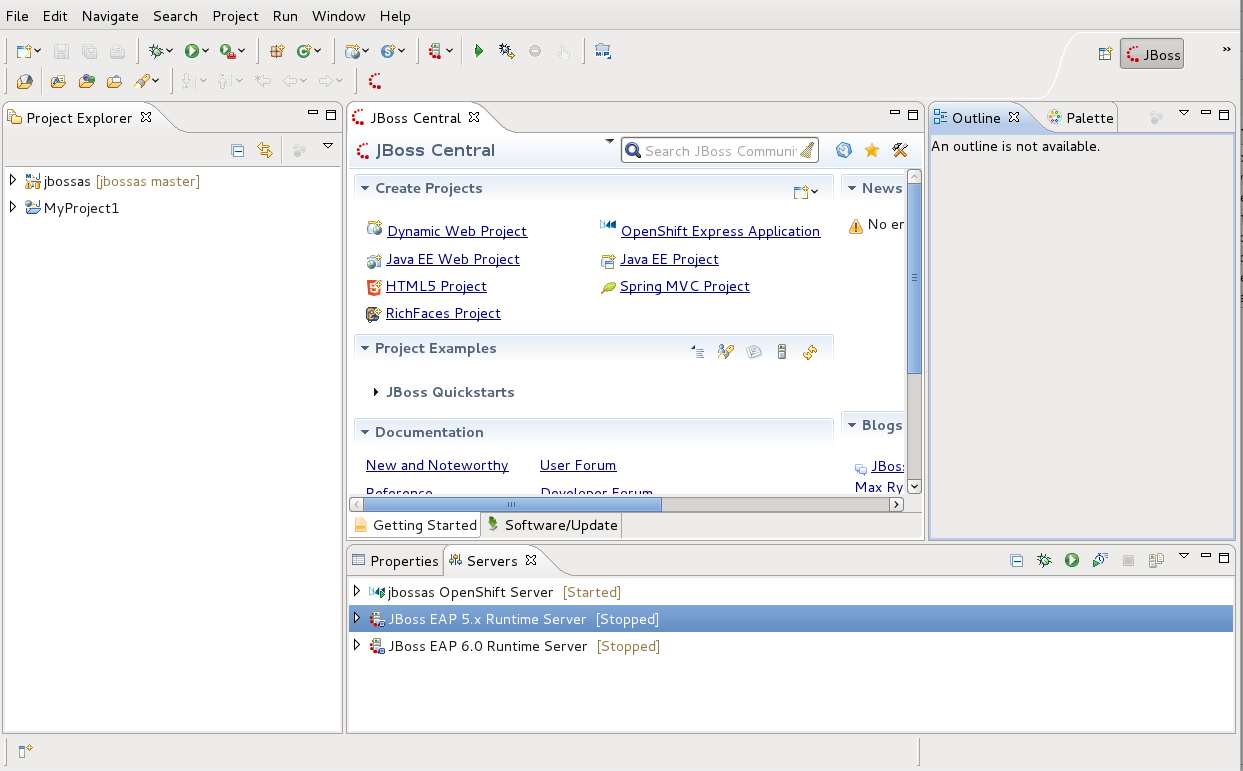The height and width of the screenshot is (771, 1243).
Task: Click the Debug bug icon in main toolbar
Action: point(155,51)
